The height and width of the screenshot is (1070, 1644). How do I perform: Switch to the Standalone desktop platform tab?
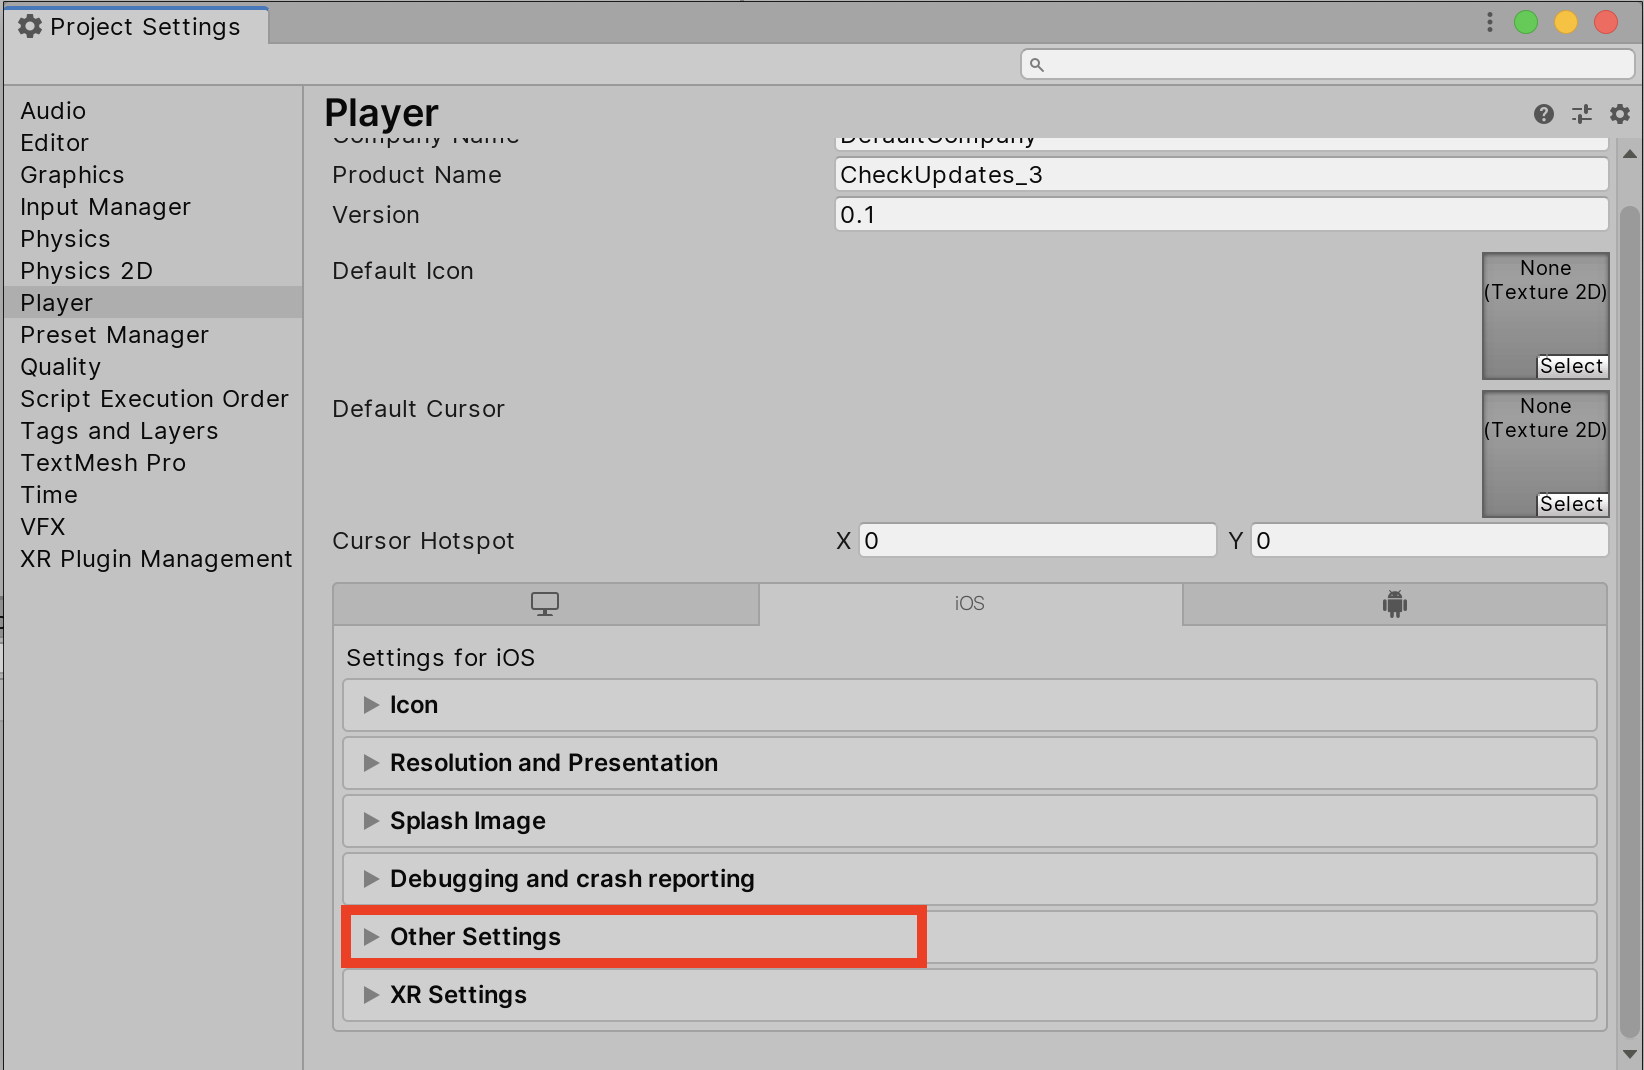tap(546, 604)
